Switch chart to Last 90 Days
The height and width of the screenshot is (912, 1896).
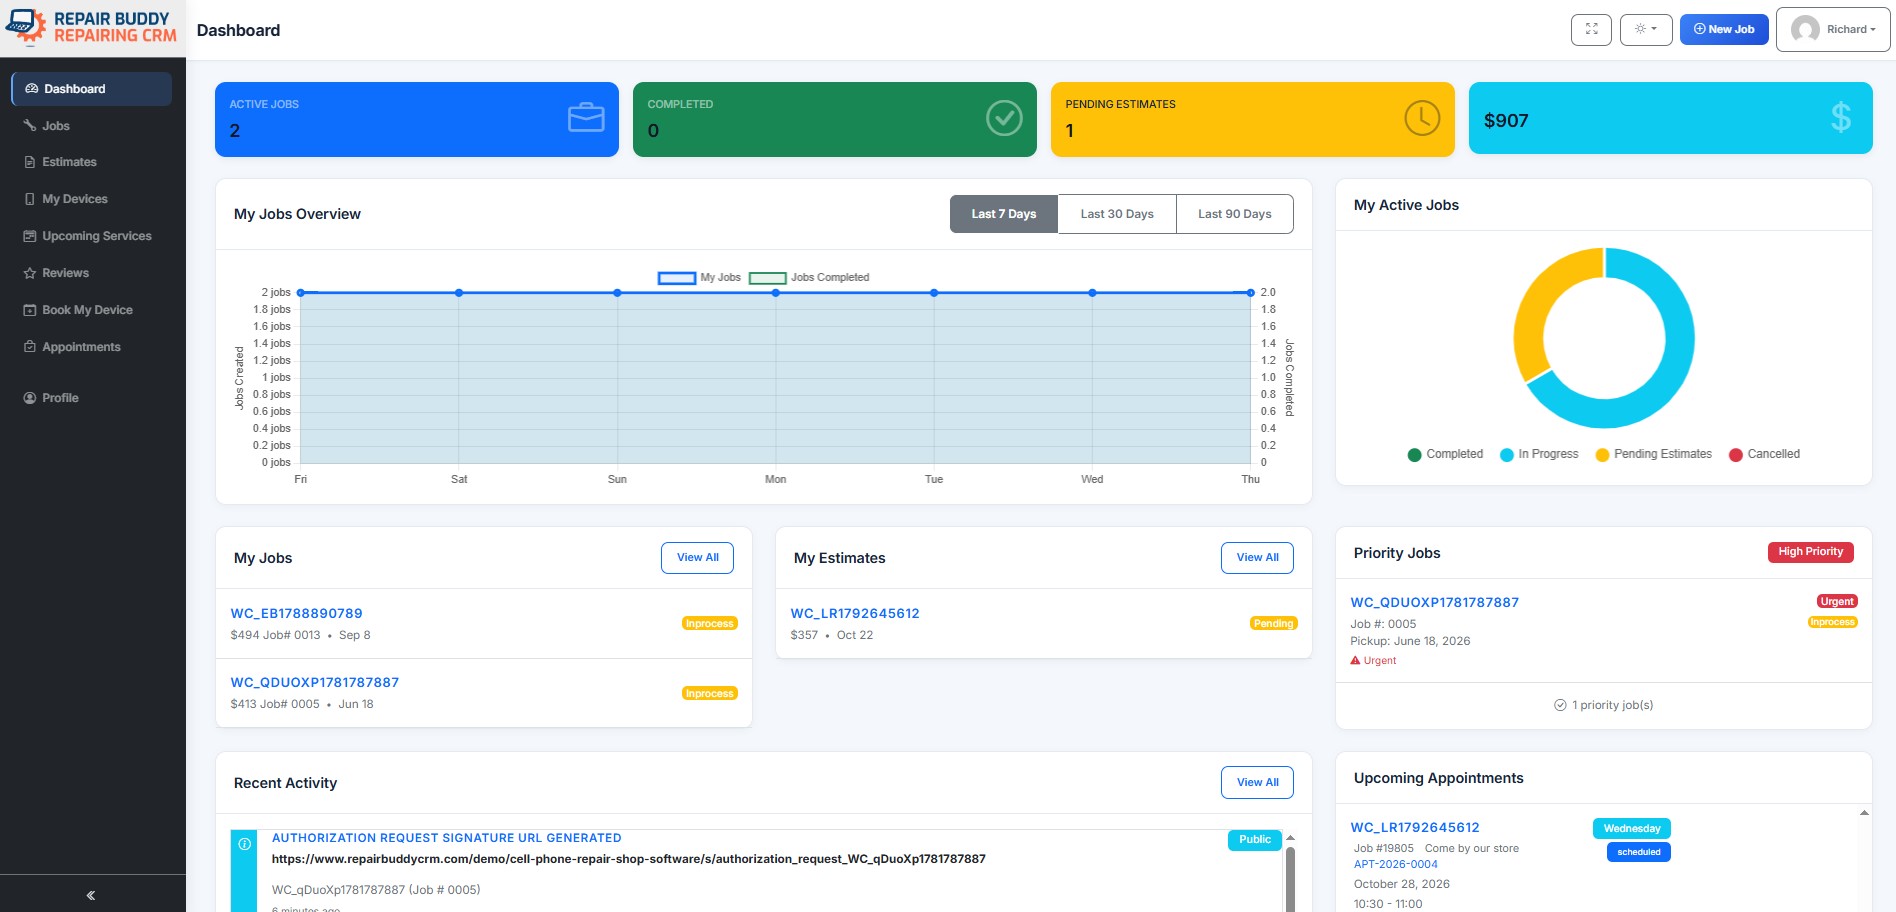click(x=1235, y=214)
